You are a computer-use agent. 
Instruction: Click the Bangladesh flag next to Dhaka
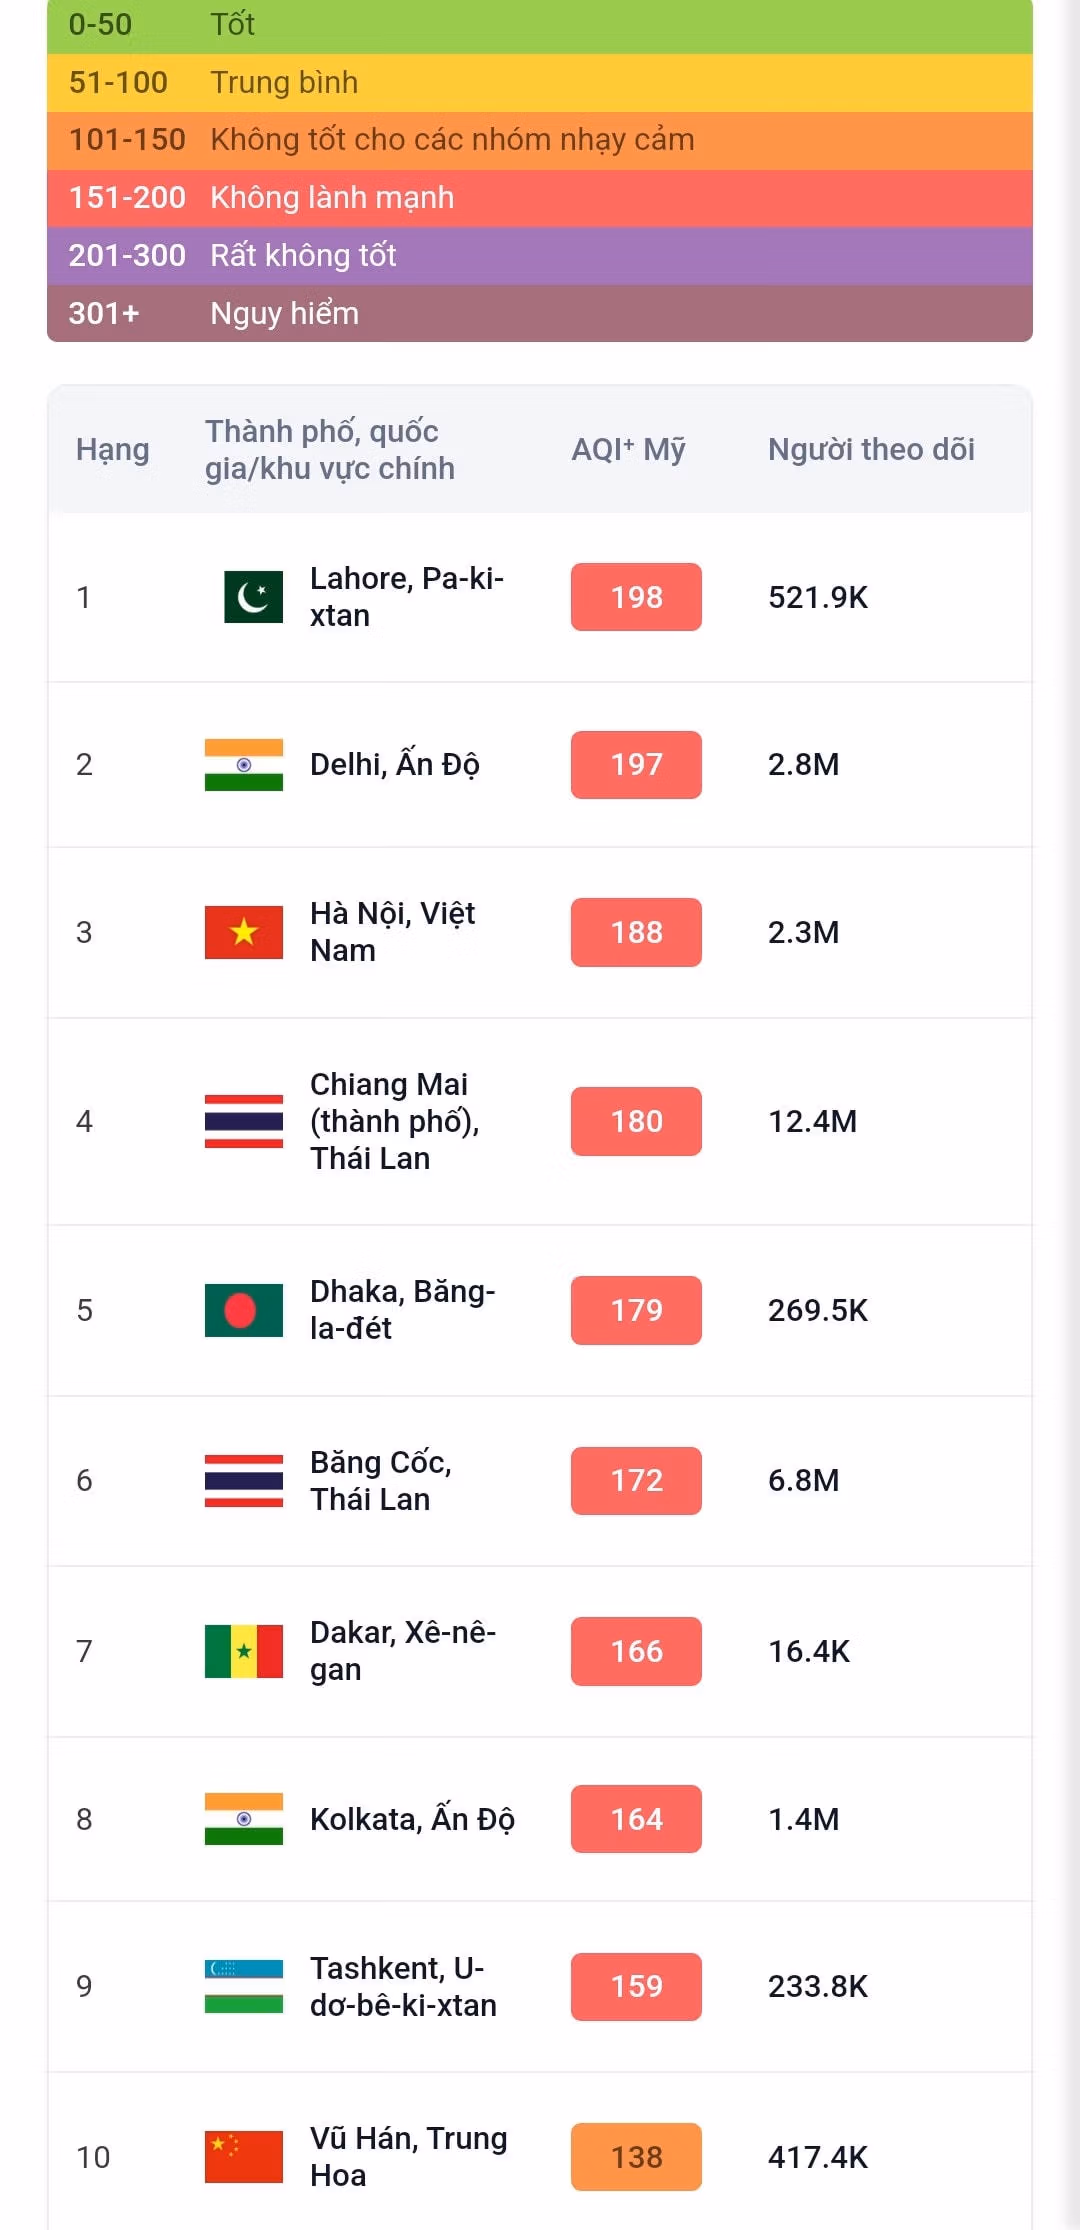click(x=244, y=1310)
